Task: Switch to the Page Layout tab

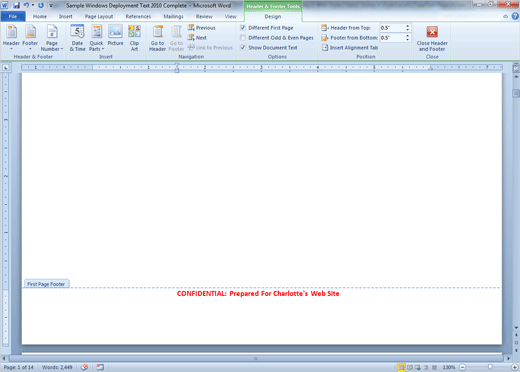Action: pyautogui.click(x=99, y=16)
